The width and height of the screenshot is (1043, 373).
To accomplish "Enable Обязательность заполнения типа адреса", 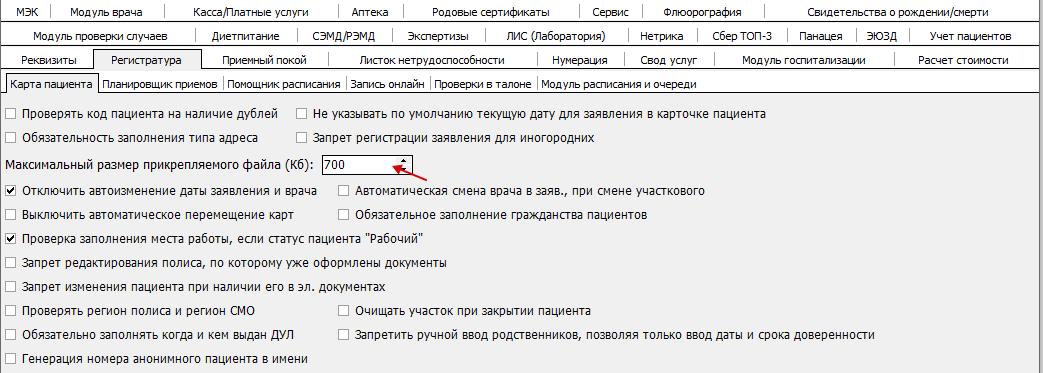I will coord(10,138).
